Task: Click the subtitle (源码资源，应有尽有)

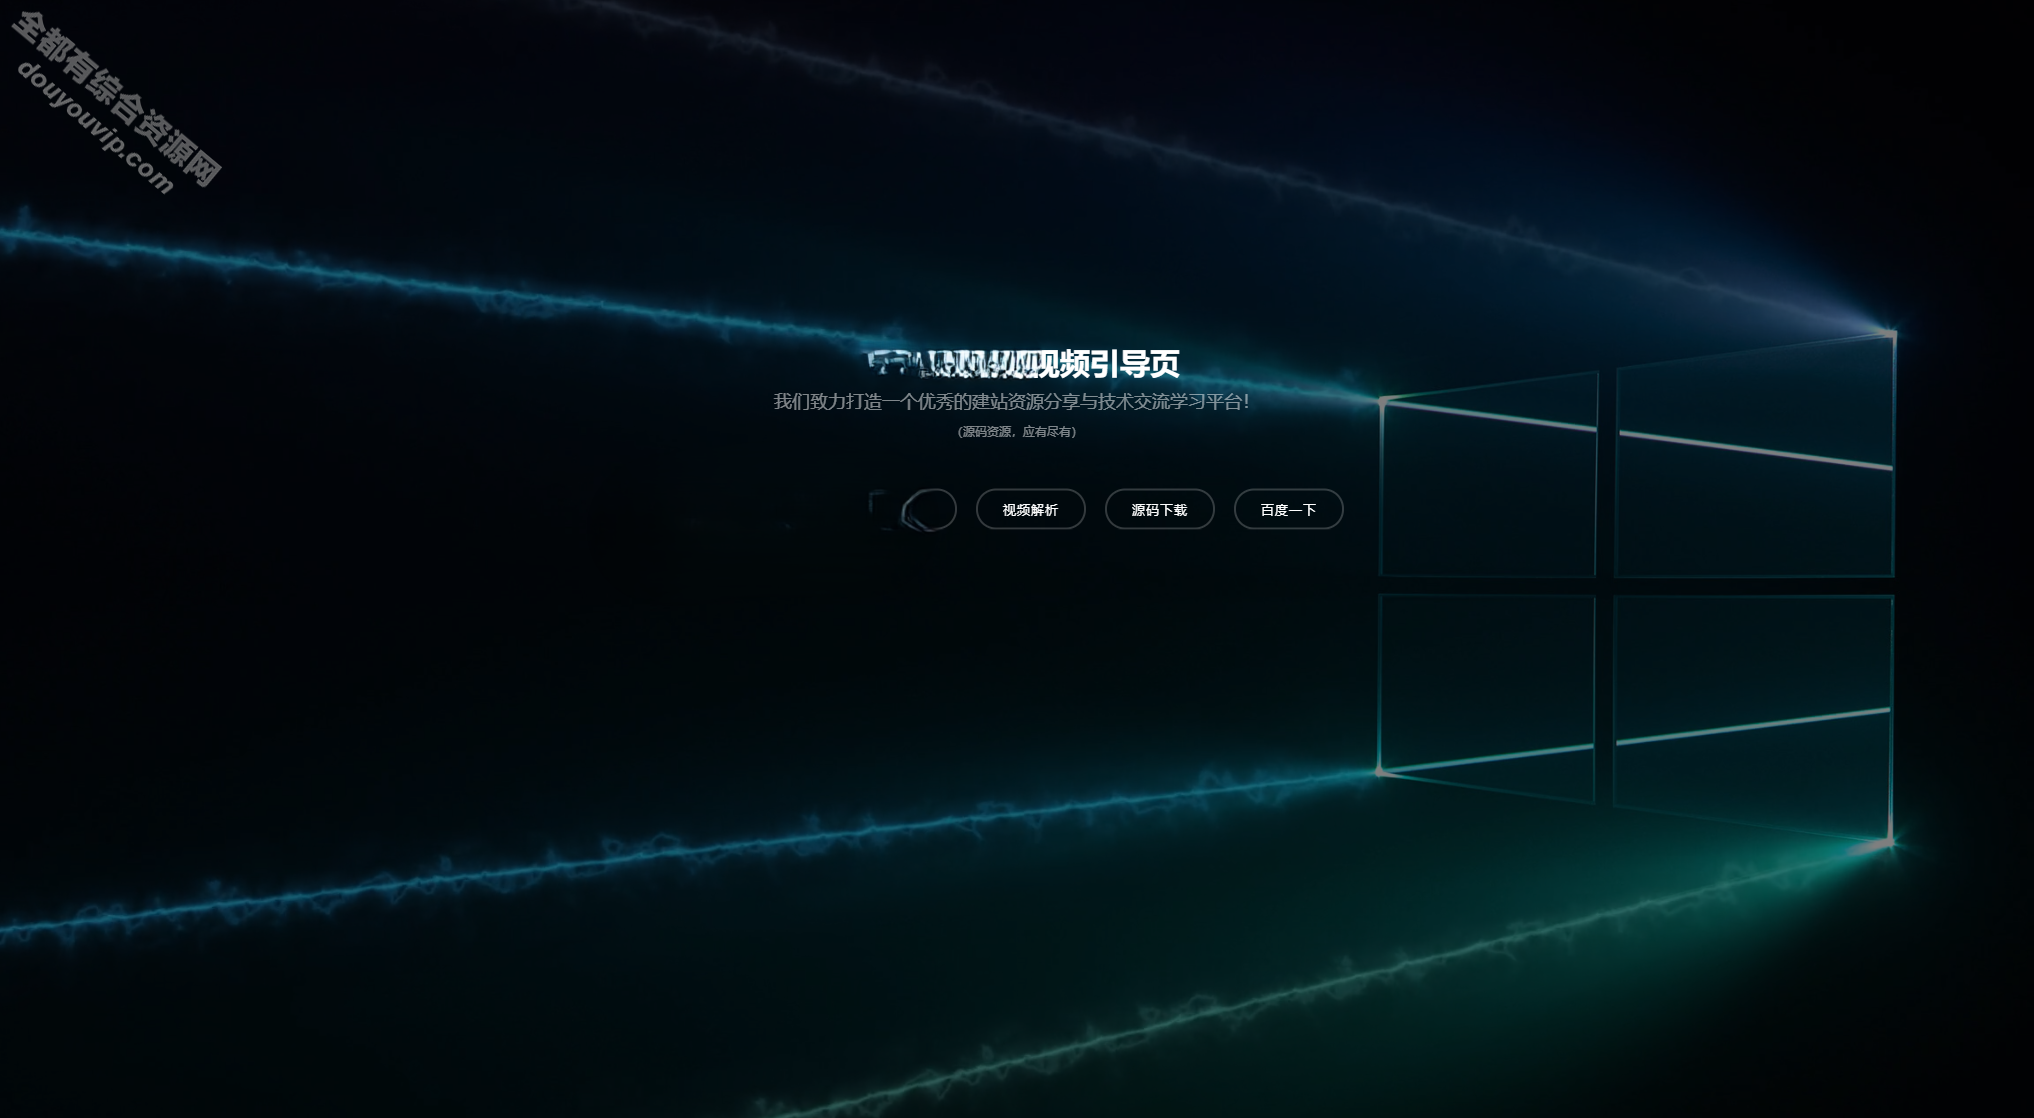Action: pos(1017,432)
